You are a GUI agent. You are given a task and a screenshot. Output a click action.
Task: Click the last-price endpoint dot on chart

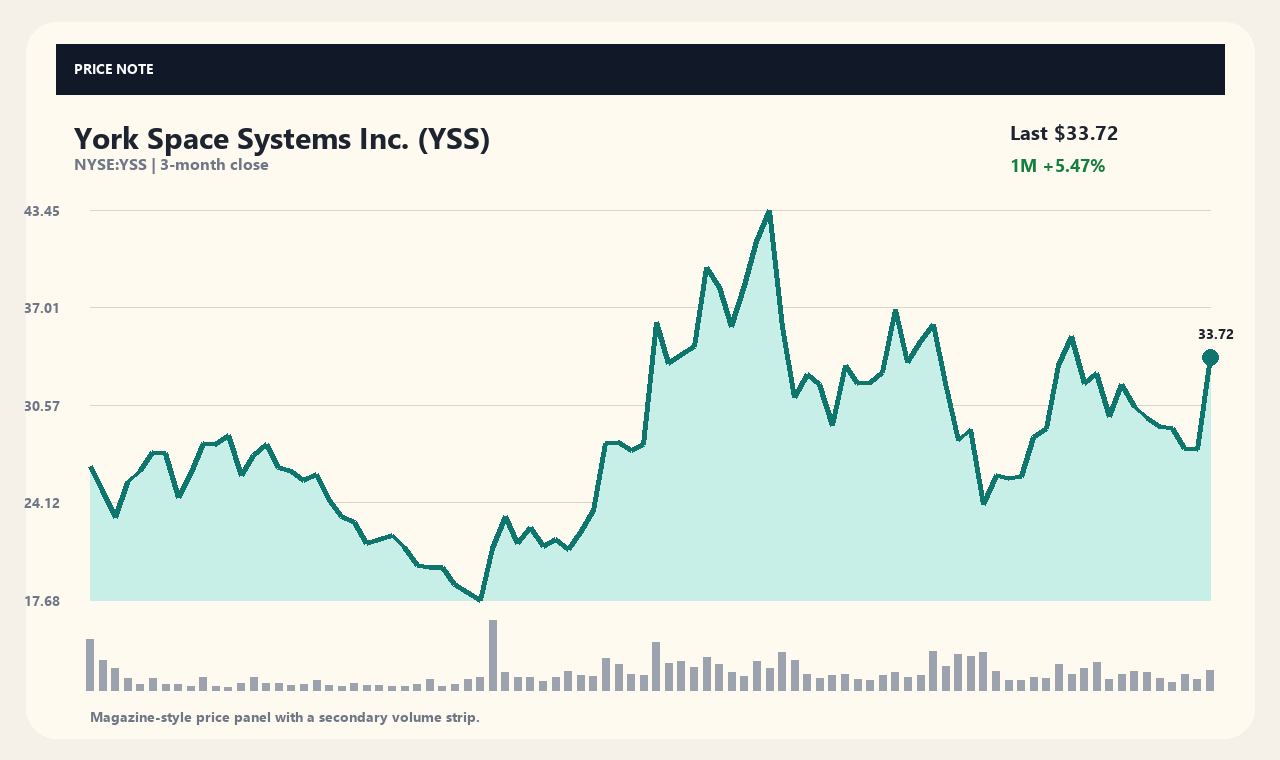tap(1210, 358)
